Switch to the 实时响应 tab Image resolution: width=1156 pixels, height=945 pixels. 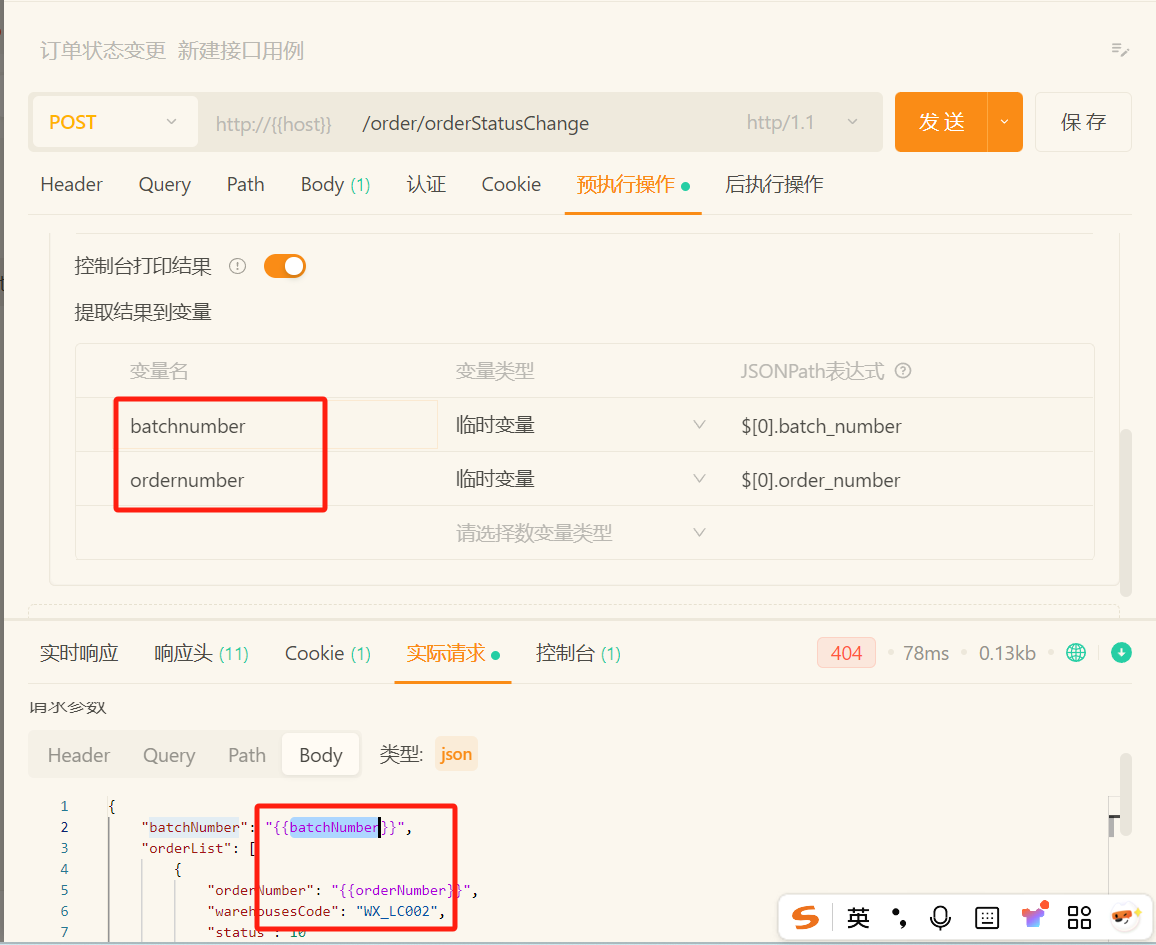pyautogui.click(x=79, y=653)
